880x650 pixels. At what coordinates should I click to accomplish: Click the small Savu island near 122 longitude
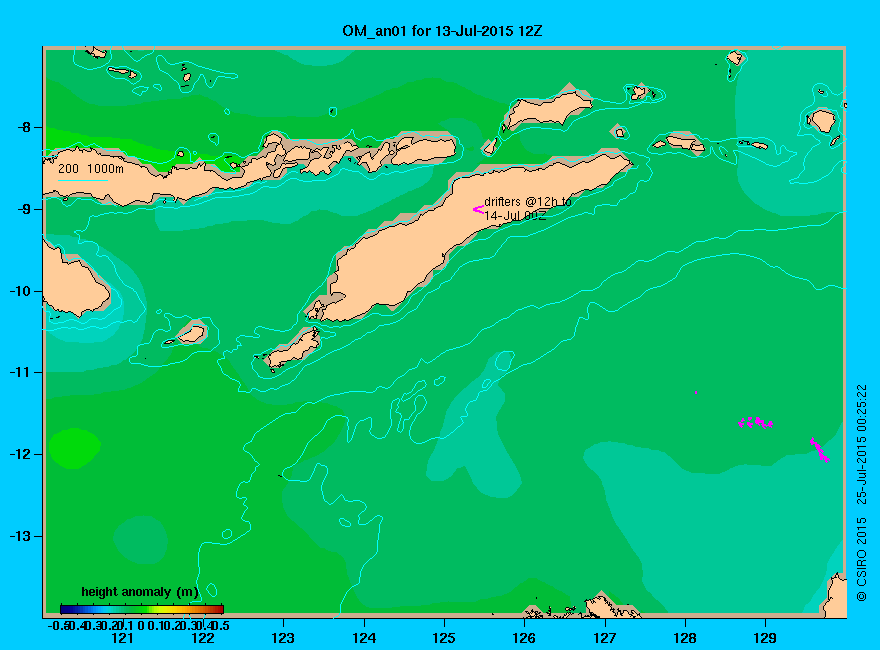[192, 333]
